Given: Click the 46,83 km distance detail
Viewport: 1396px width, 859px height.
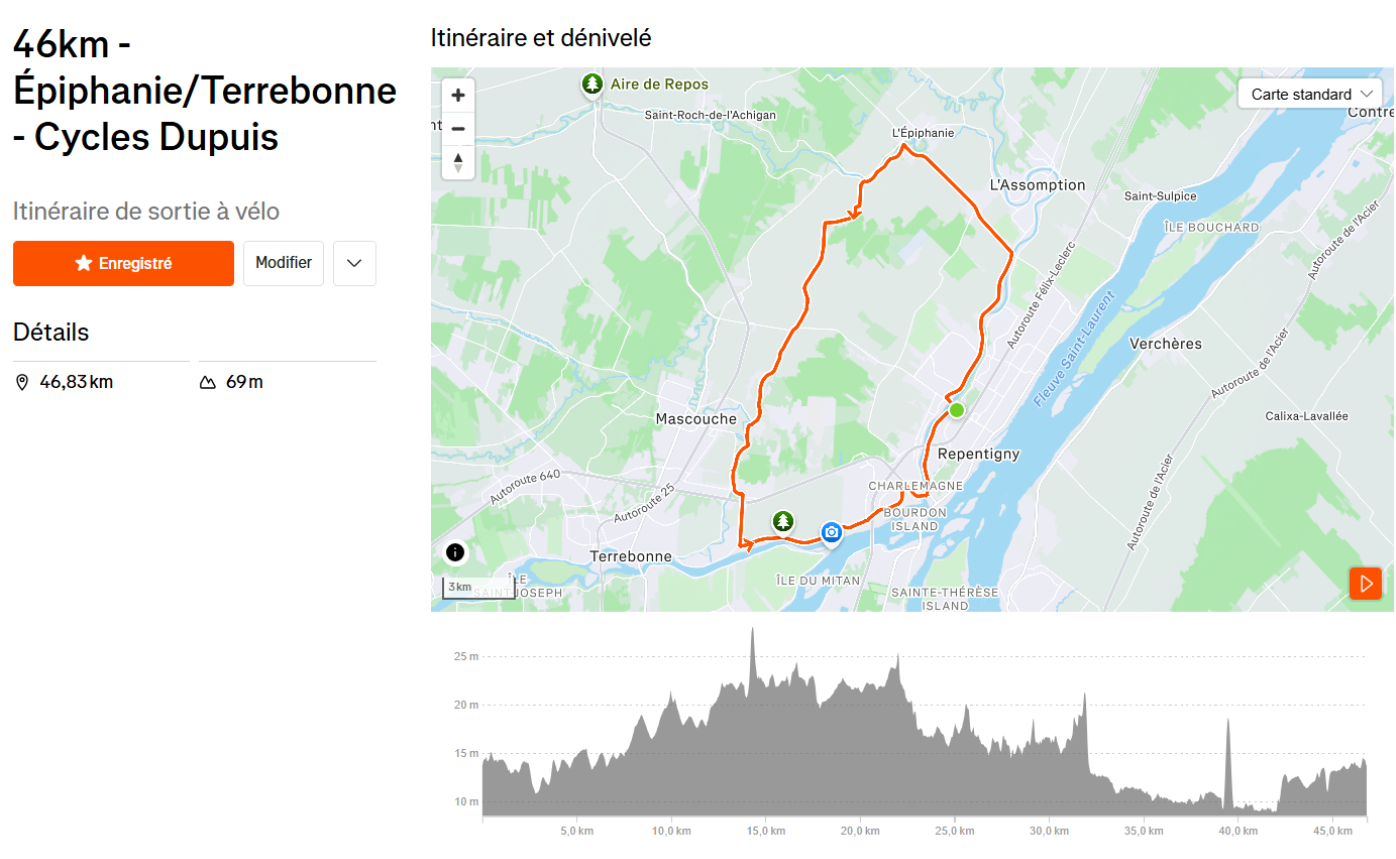Looking at the screenshot, I should point(76,382).
